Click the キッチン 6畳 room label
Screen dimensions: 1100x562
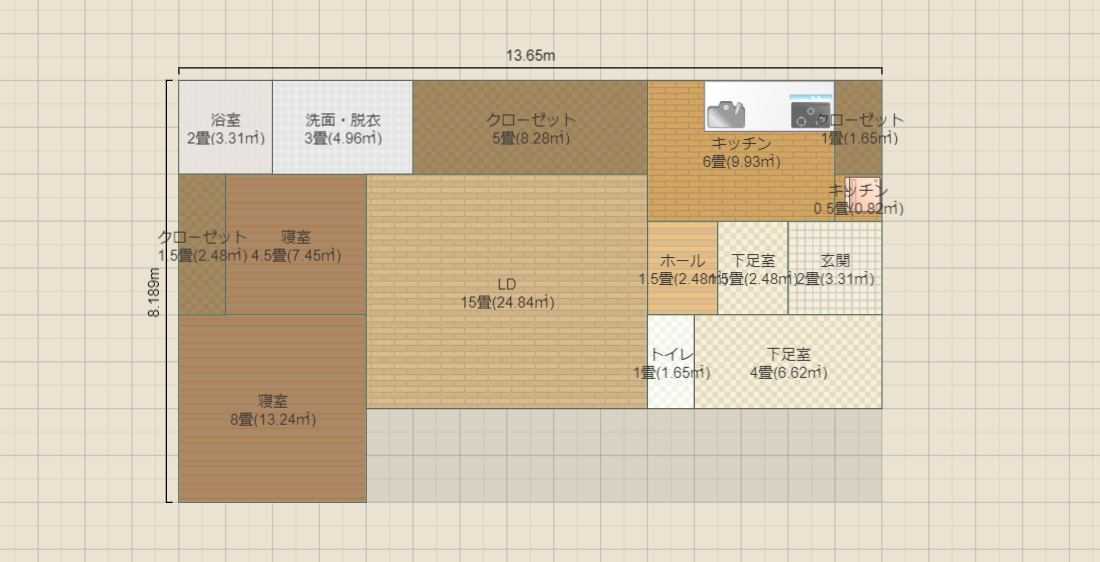coord(742,153)
